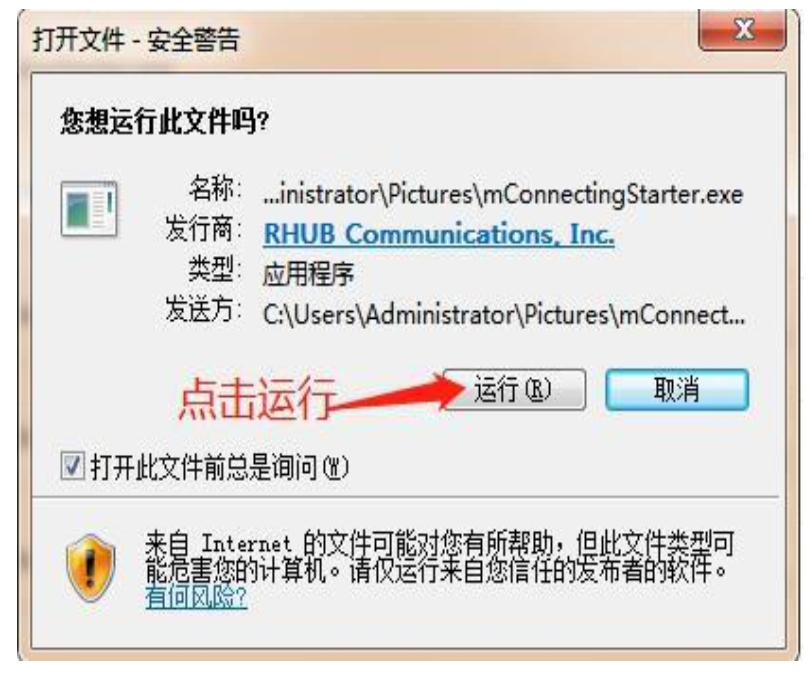Click the 运行(R) run button
Image resolution: width=812 pixels, height=679 pixels.
(514, 389)
